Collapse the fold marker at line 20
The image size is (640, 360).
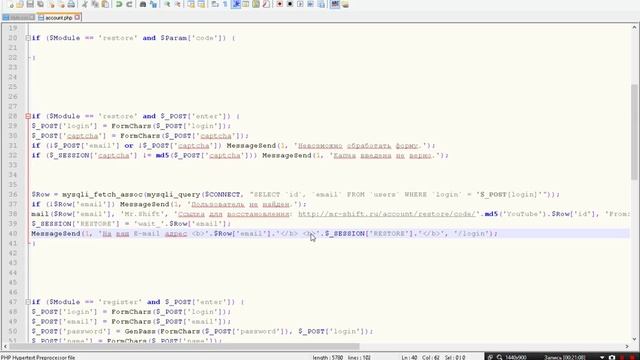click(28, 38)
